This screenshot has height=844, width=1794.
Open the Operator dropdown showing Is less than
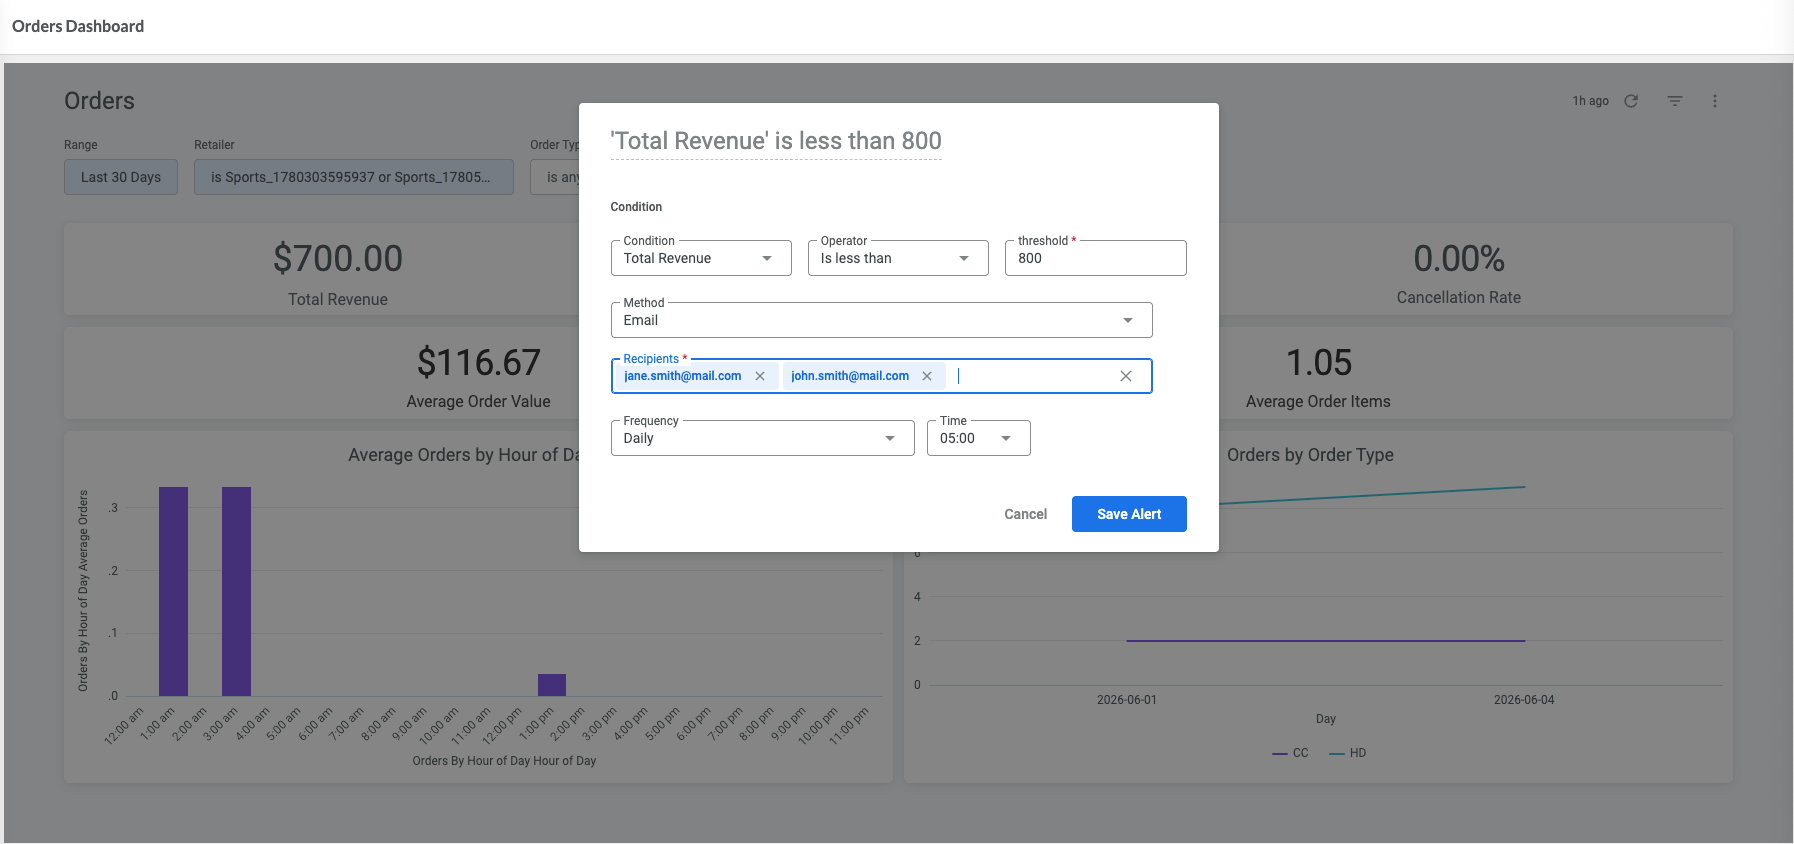[x=898, y=258]
